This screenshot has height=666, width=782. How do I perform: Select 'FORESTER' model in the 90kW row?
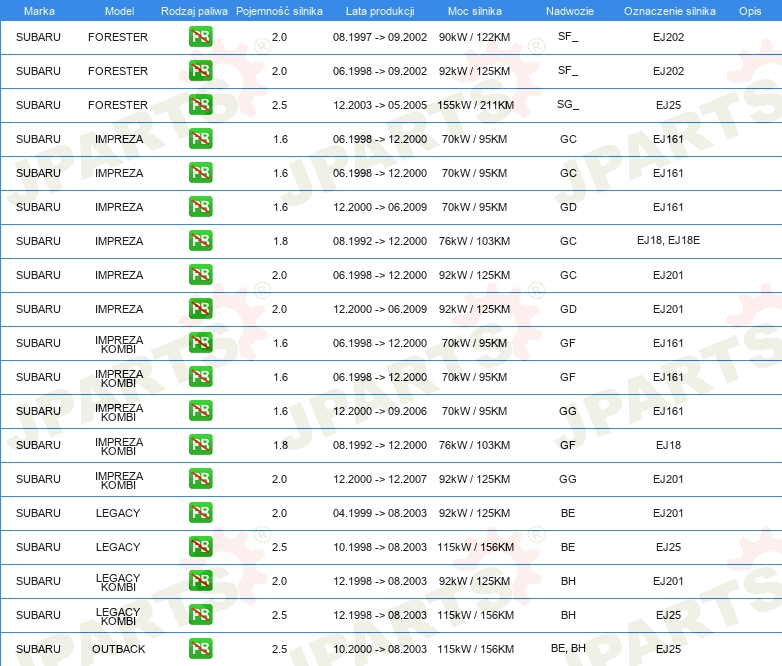[x=118, y=37]
